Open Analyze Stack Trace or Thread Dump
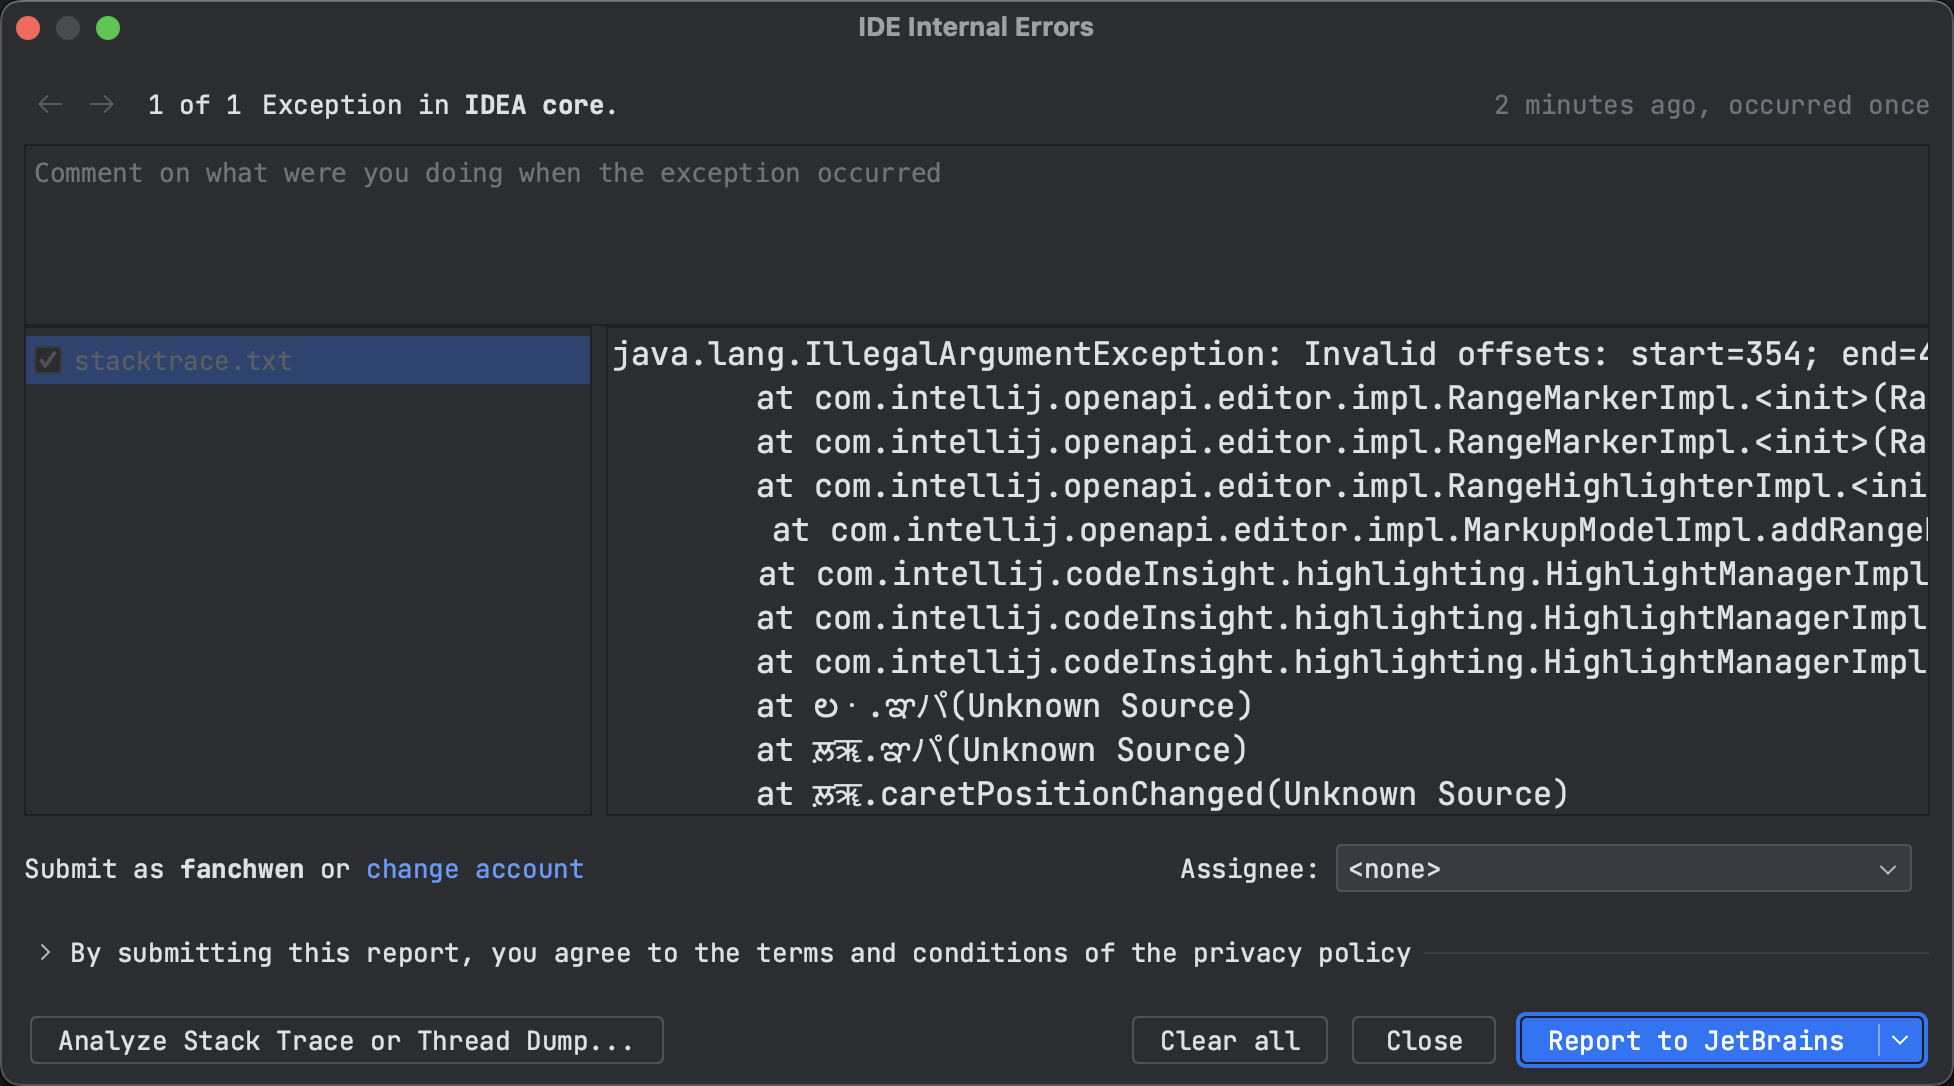Image resolution: width=1954 pixels, height=1086 pixels. [x=346, y=1041]
